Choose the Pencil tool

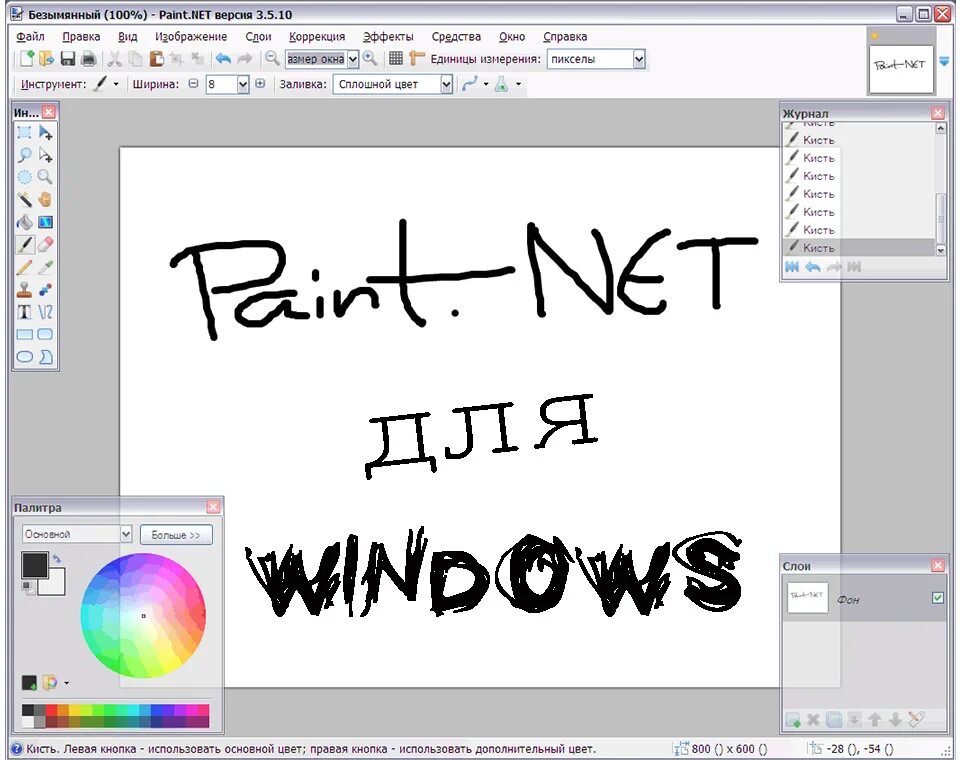[x=24, y=267]
